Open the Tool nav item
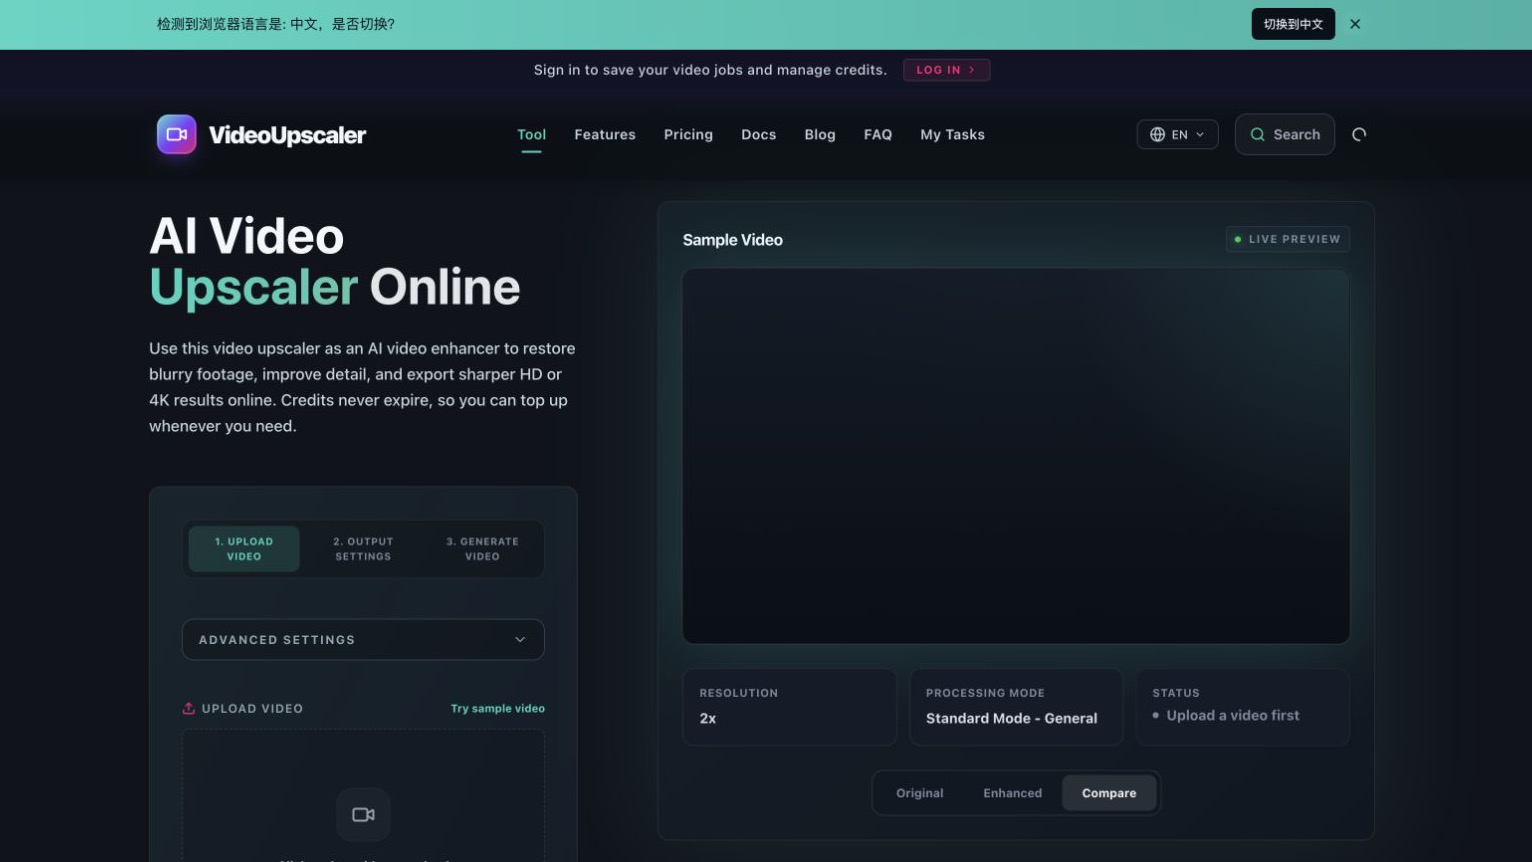The image size is (1532, 862). tap(531, 134)
